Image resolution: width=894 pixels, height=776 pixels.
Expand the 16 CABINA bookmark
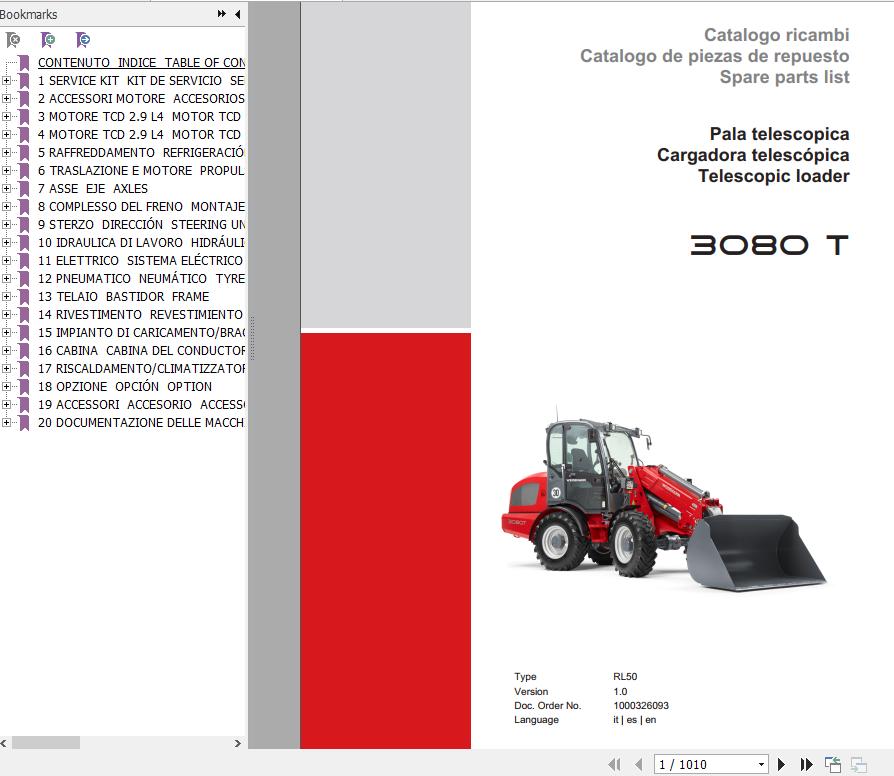(6, 350)
